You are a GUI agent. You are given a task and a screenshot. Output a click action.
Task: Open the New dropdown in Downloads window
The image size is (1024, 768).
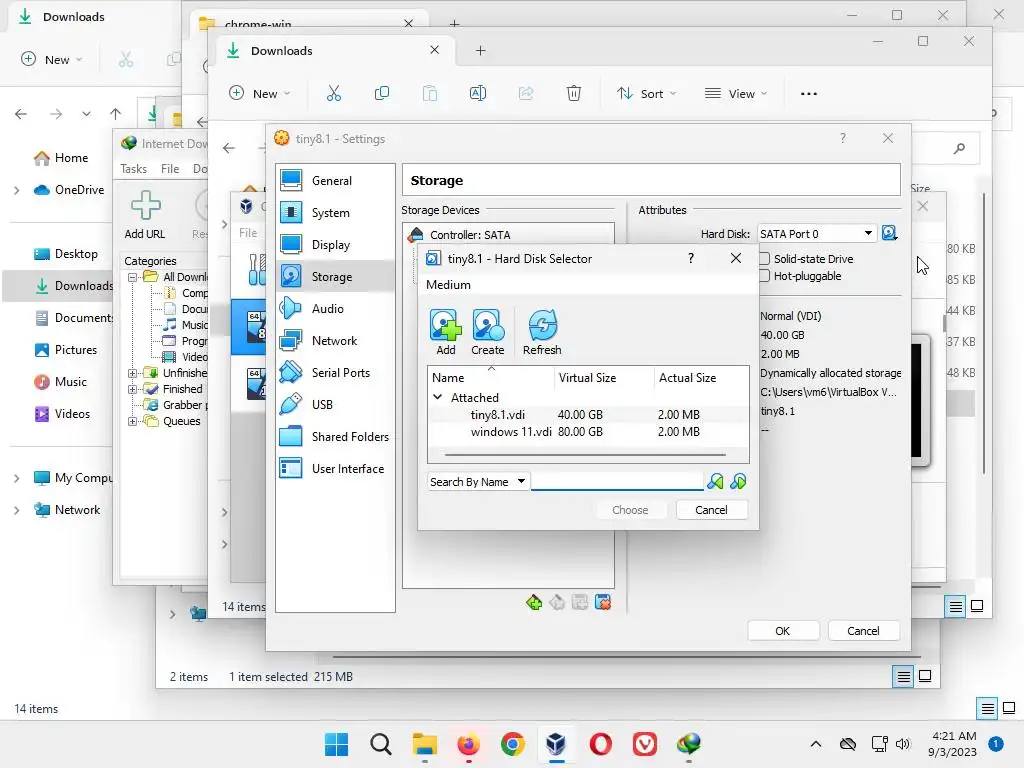[x=259, y=93]
